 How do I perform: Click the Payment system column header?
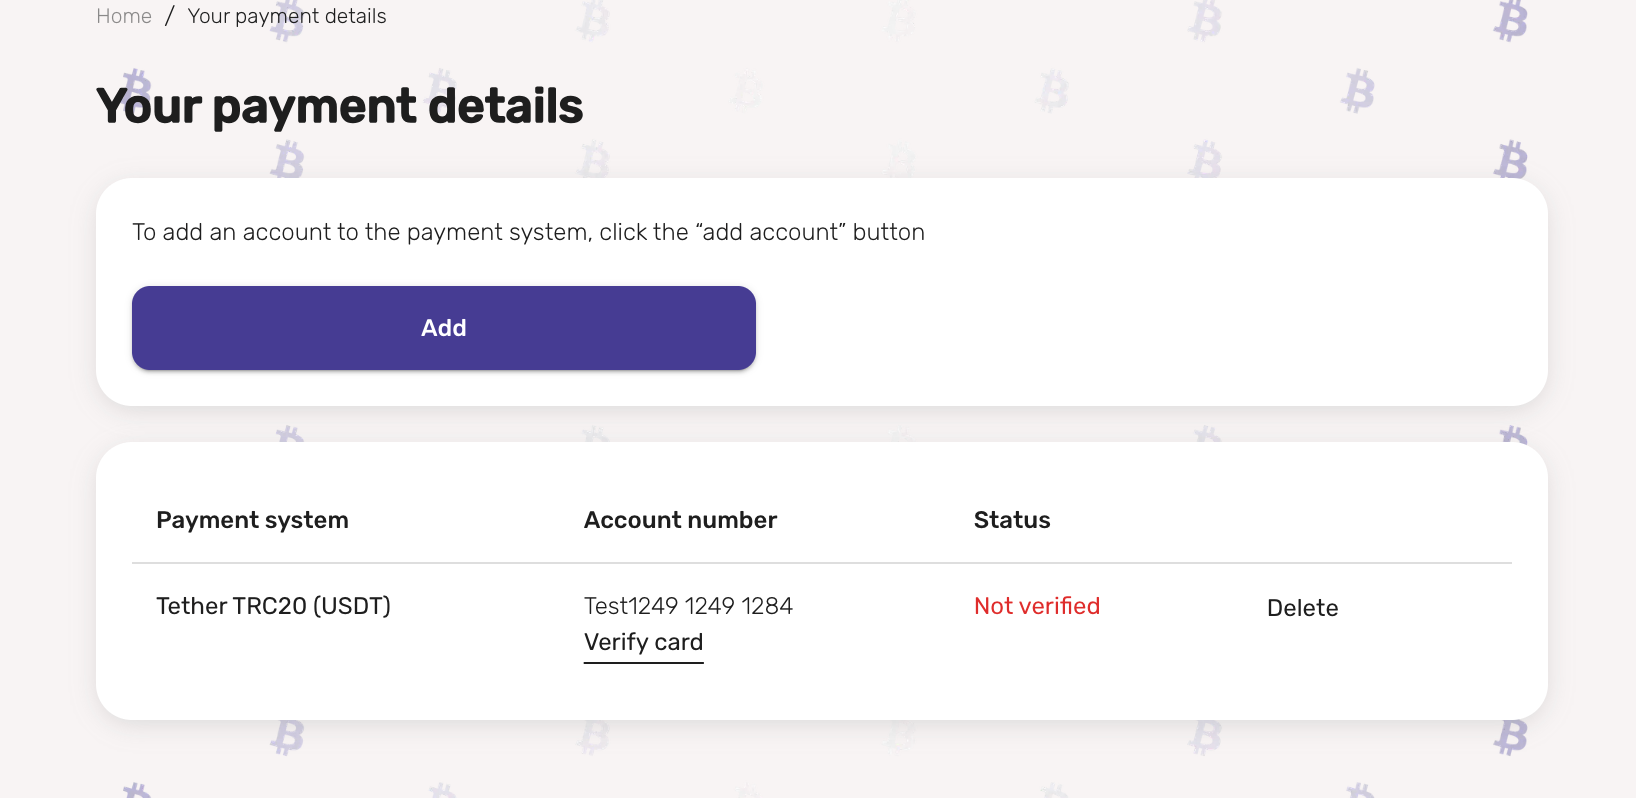[x=252, y=520]
